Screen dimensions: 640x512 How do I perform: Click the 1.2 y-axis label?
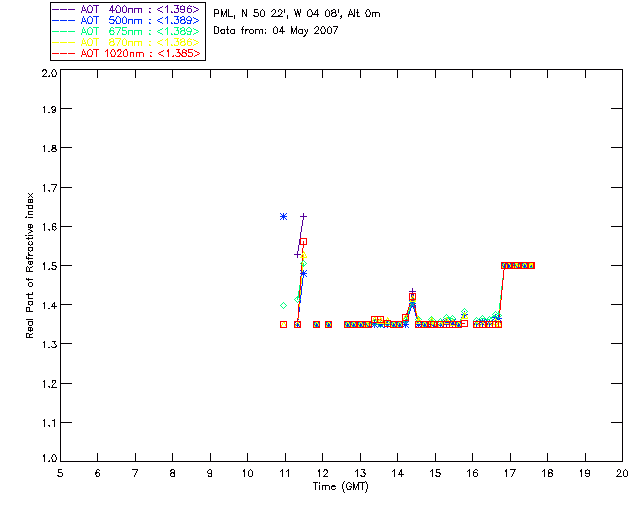tap(49, 384)
